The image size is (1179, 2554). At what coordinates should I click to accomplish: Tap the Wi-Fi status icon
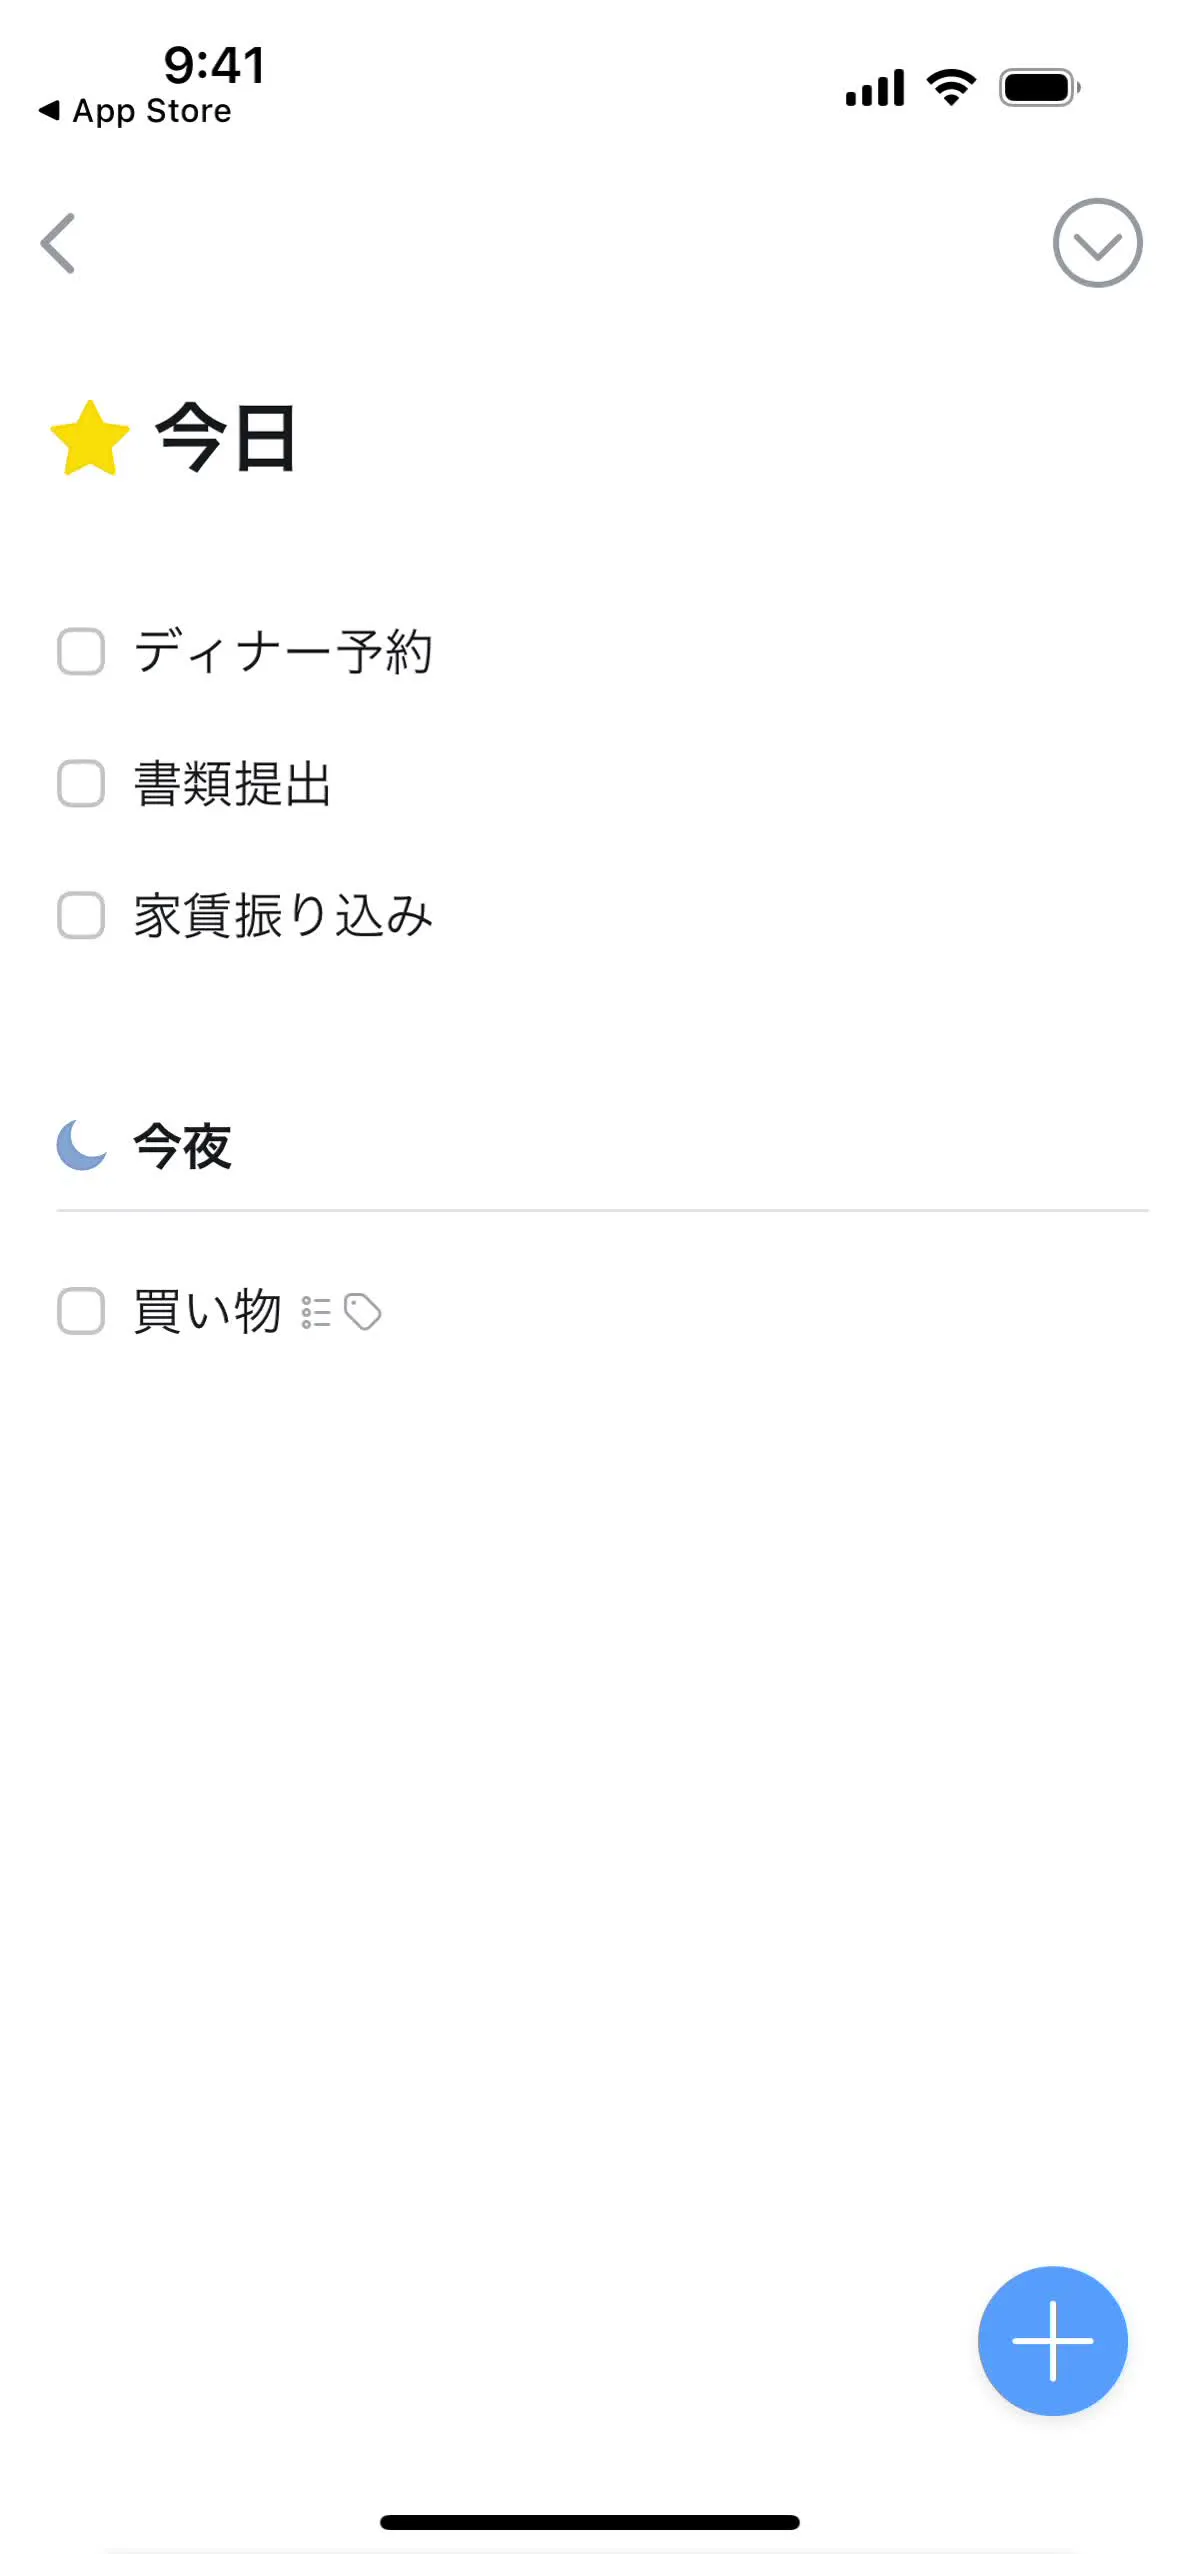[x=951, y=88]
